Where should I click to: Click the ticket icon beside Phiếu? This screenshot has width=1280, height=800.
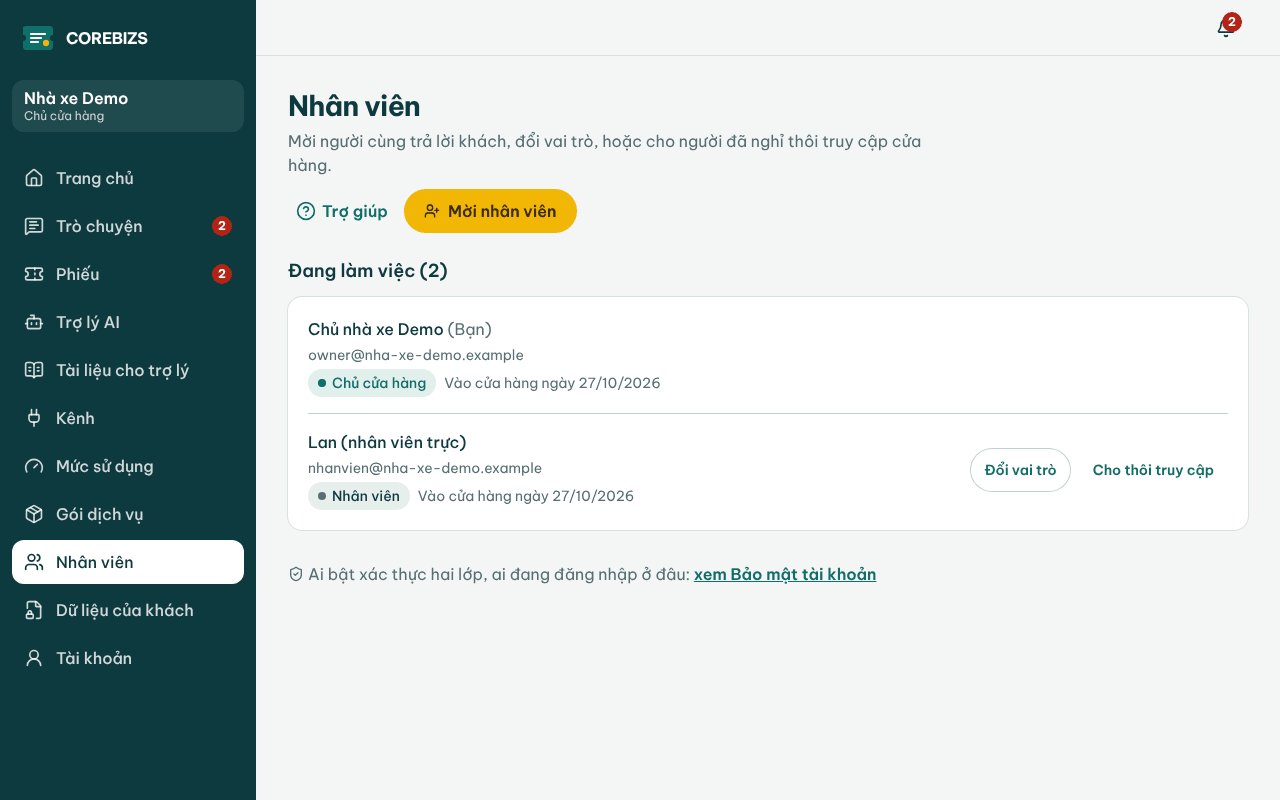coord(34,274)
